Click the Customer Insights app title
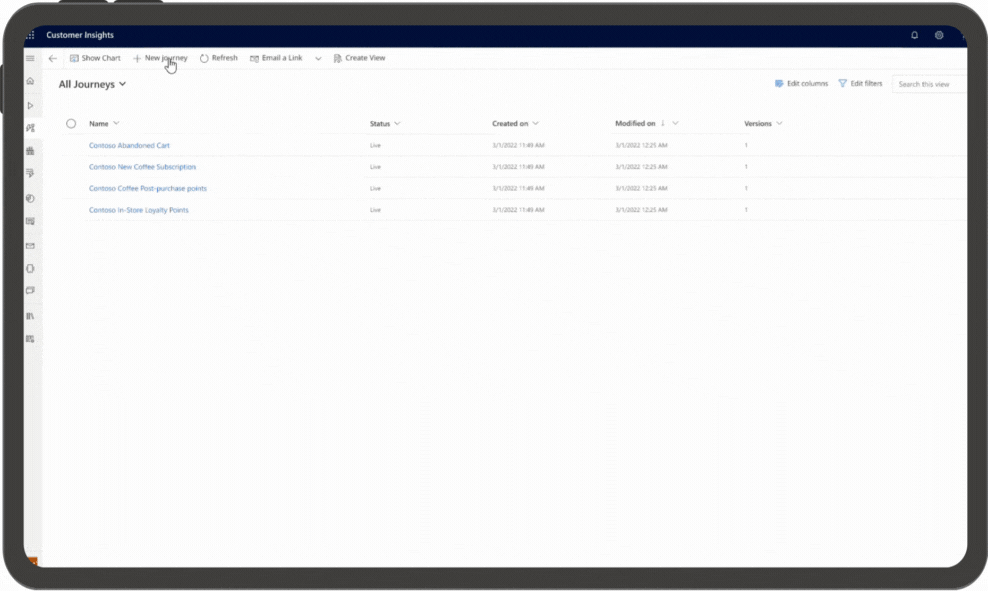The width and height of the screenshot is (988, 591). [x=80, y=35]
